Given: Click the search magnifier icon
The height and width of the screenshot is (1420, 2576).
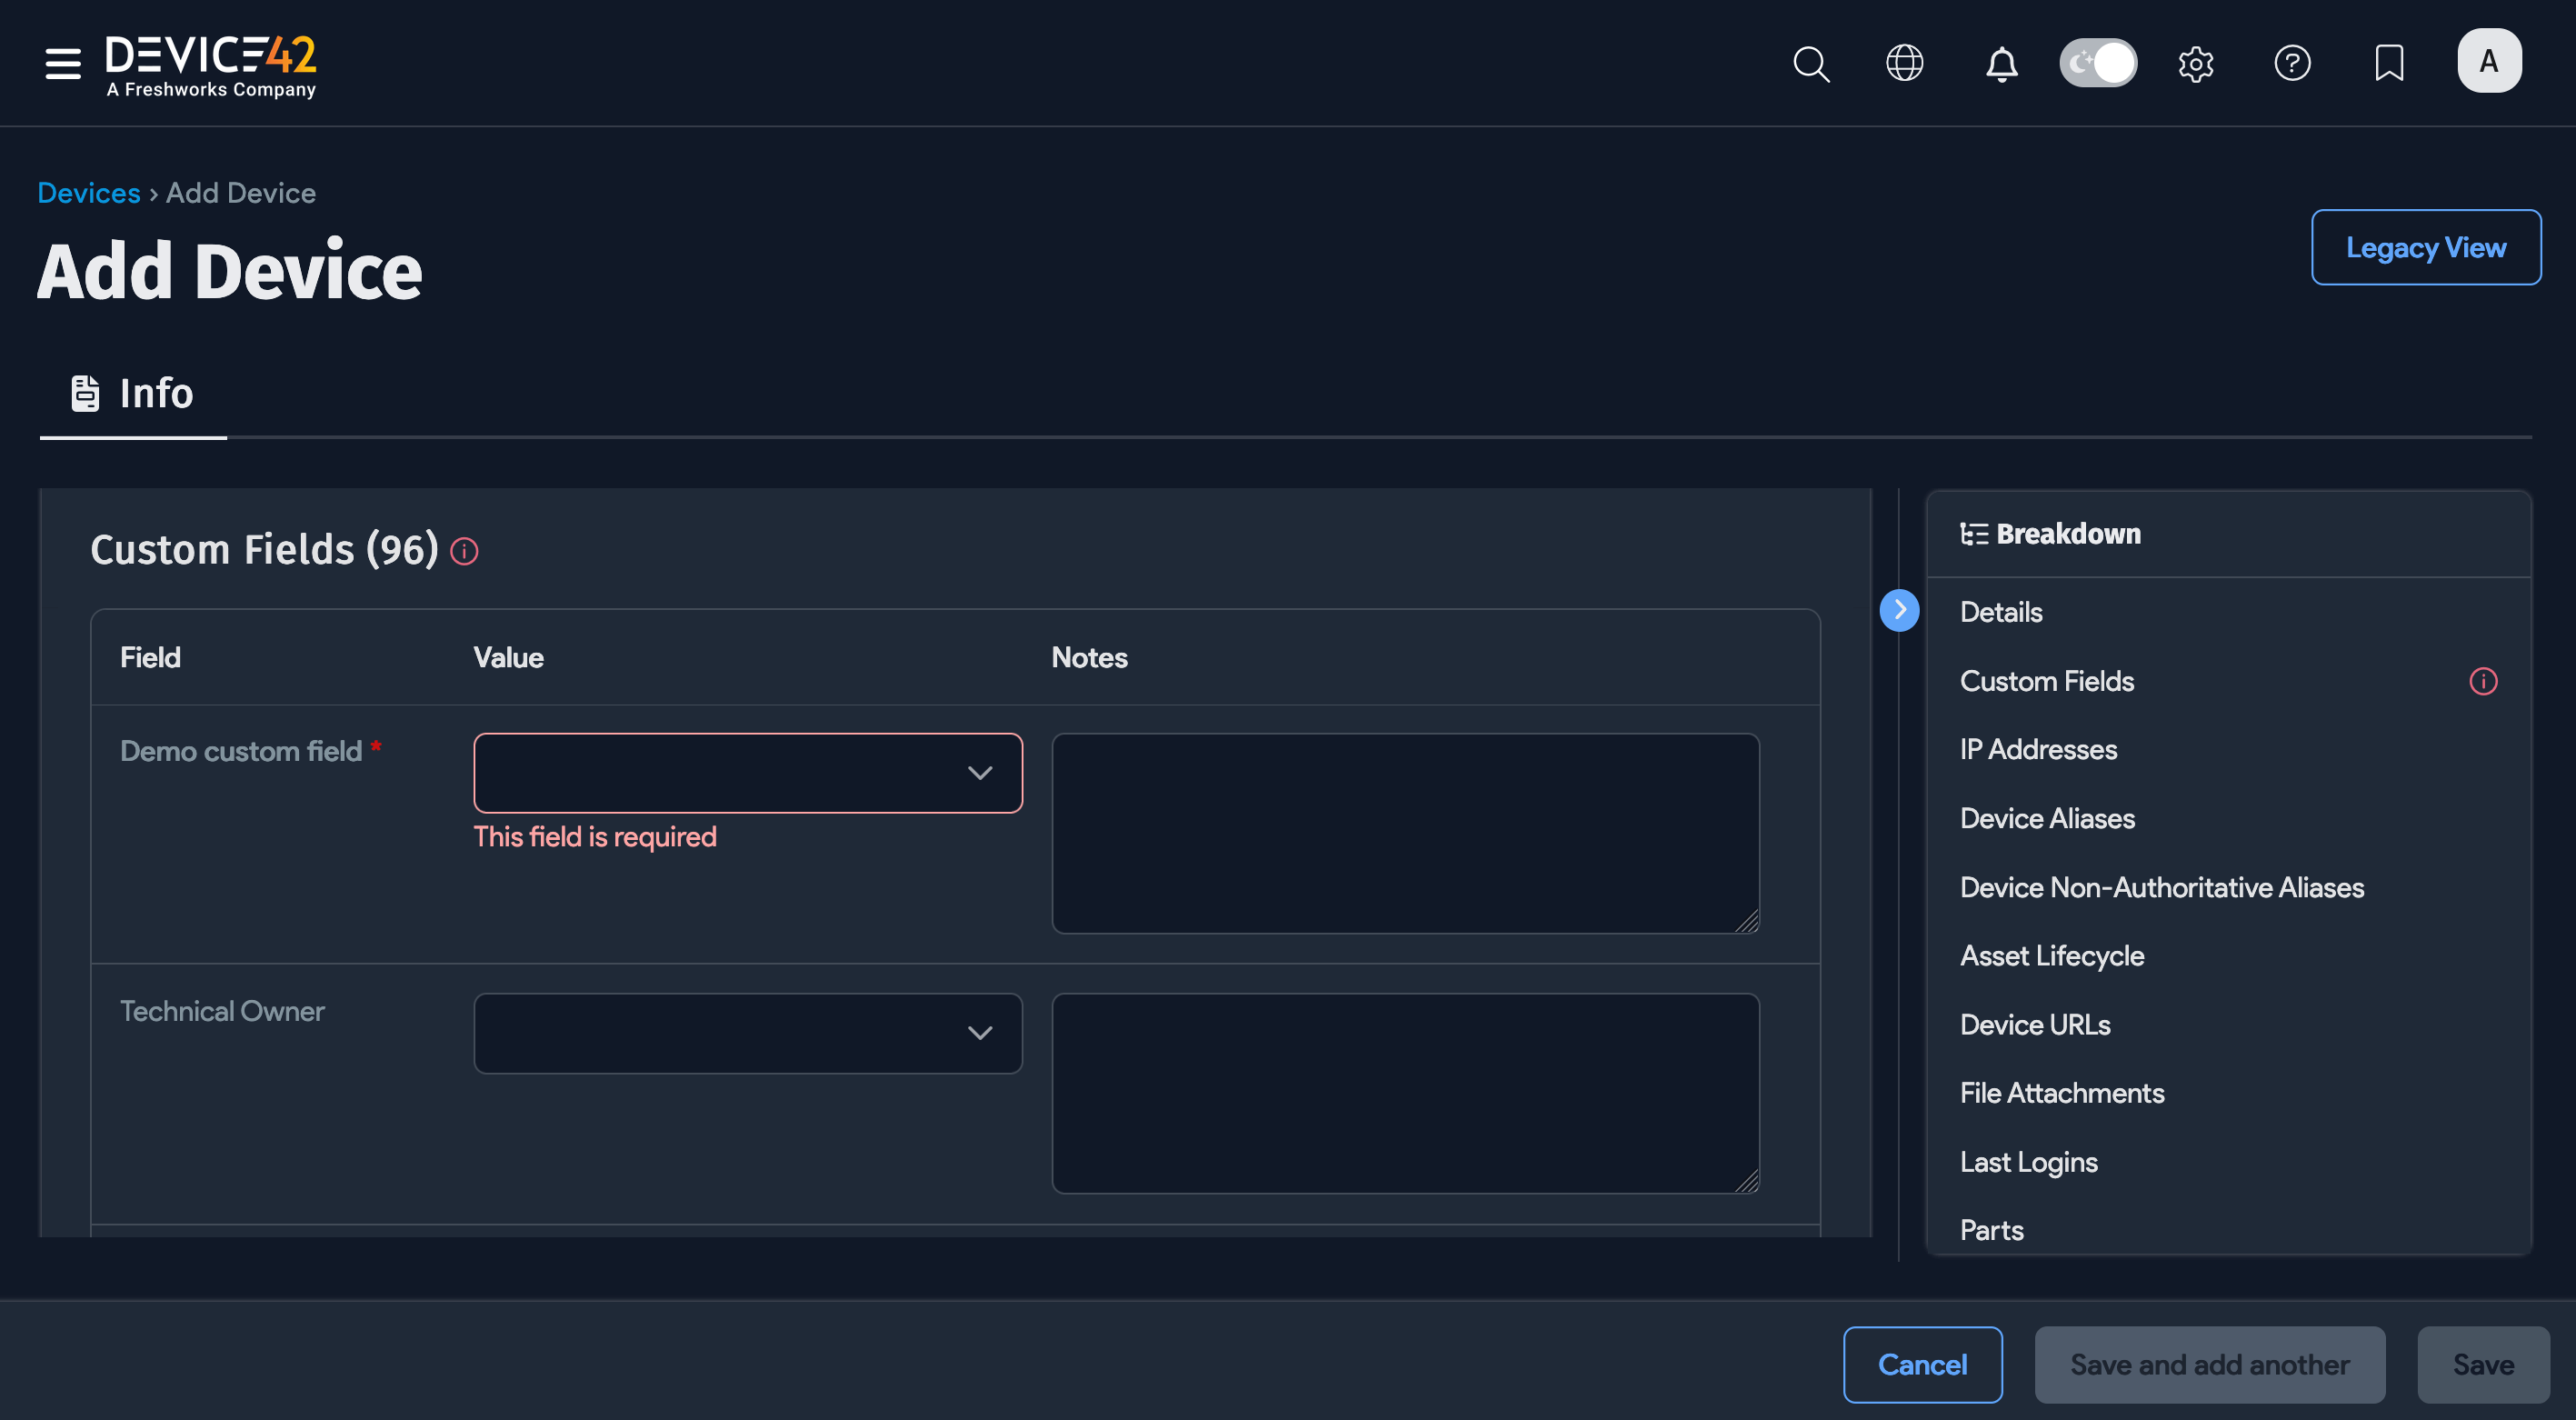Looking at the screenshot, I should click(x=1810, y=63).
